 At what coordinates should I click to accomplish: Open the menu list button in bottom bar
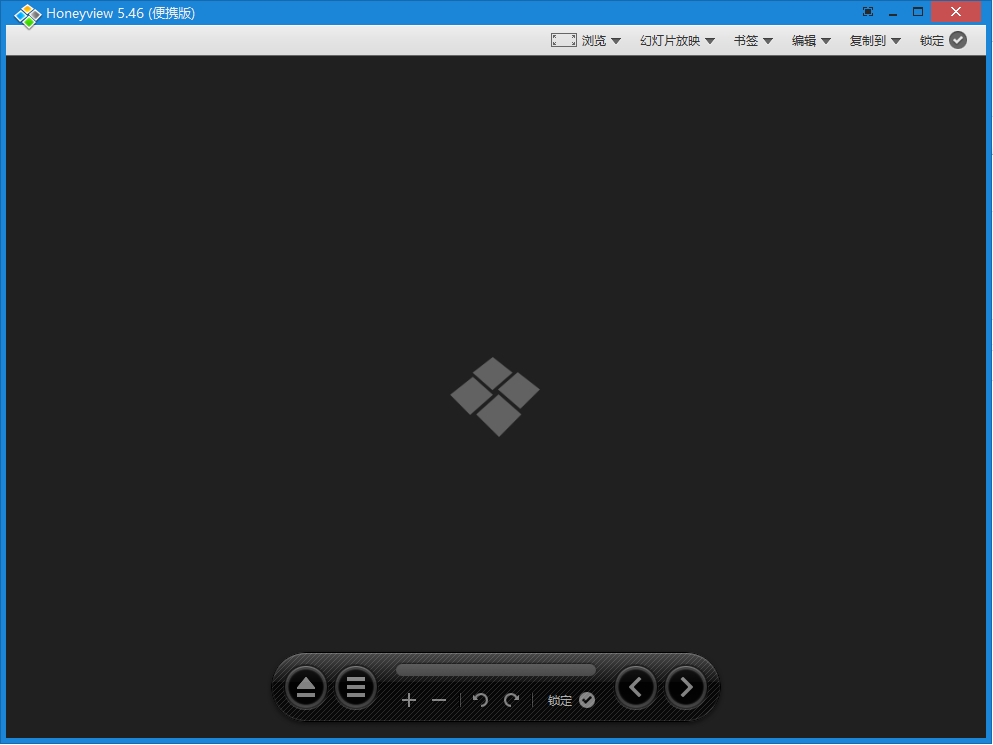click(x=355, y=687)
